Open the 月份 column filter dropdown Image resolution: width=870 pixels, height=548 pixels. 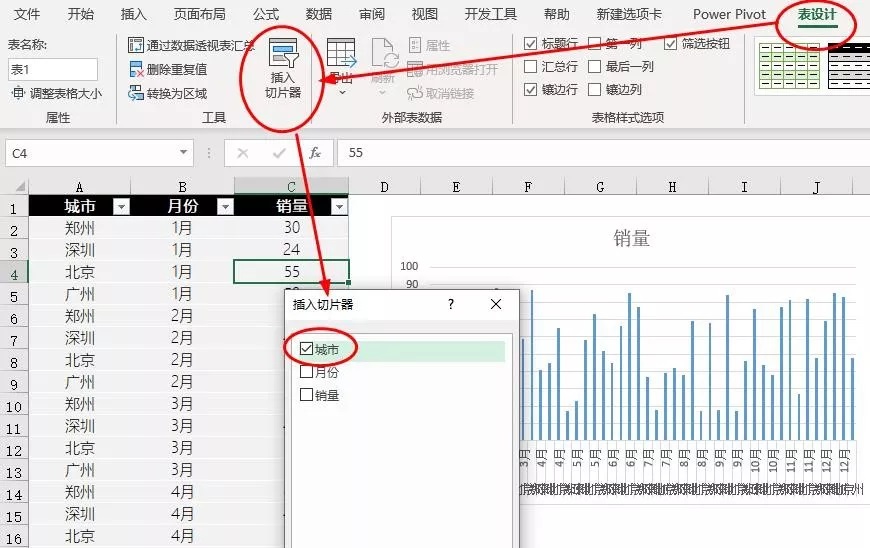coord(225,207)
